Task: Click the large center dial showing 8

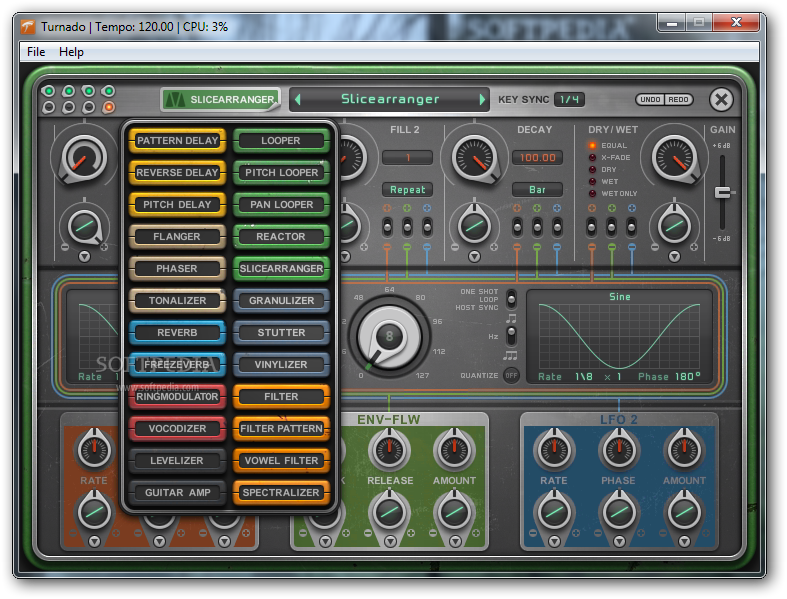Action: tap(389, 336)
